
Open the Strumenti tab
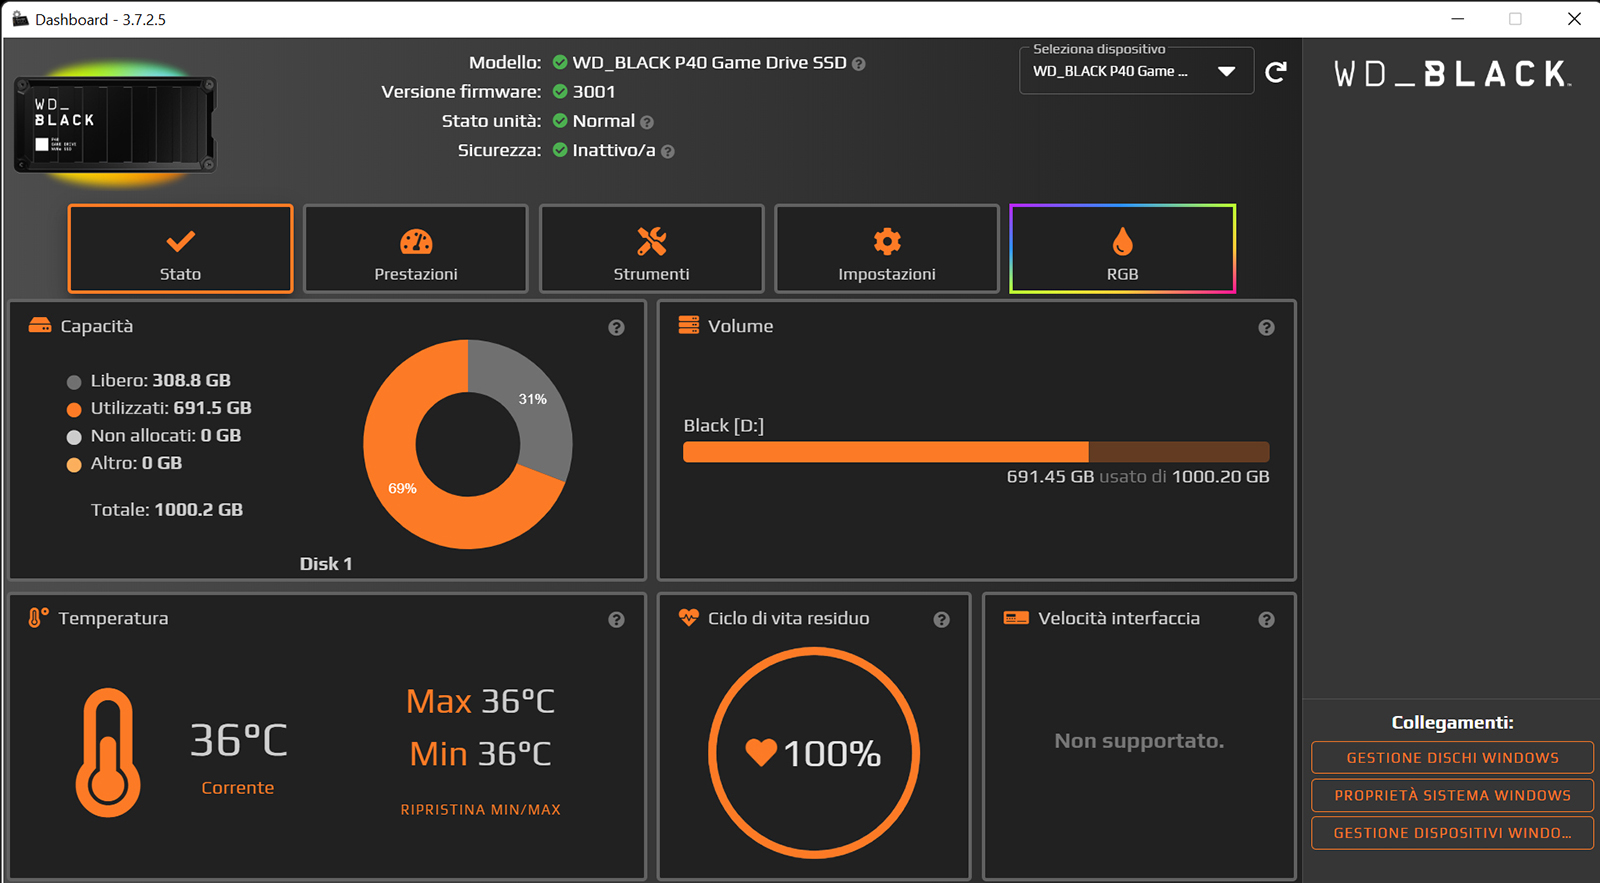(652, 249)
